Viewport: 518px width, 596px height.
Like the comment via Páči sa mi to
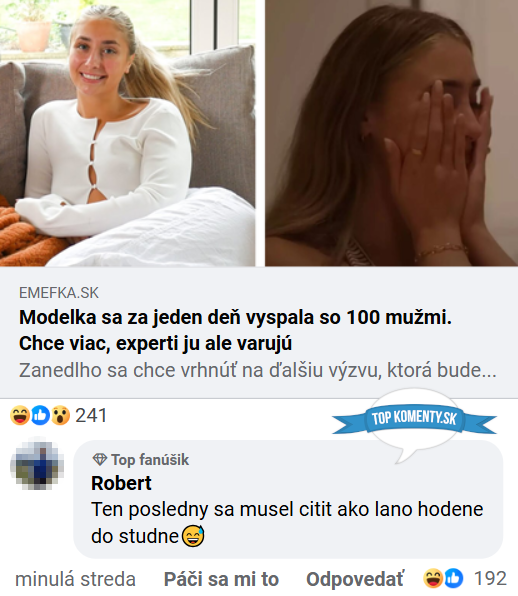[x=221, y=580]
